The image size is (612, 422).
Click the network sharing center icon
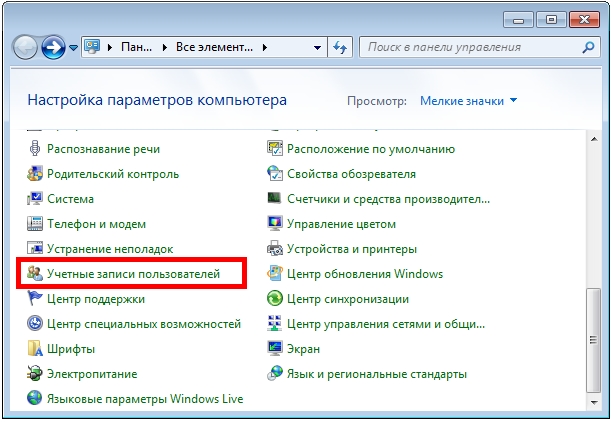pos(275,324)
